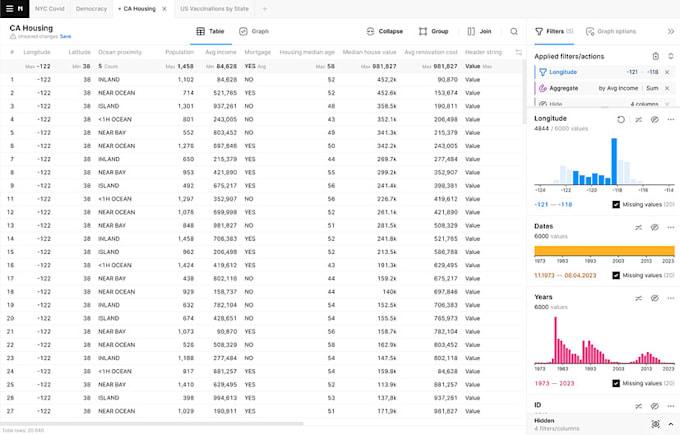Open more options for Dates card
This screenshot has height=435, width=680.
coord(670,227)
